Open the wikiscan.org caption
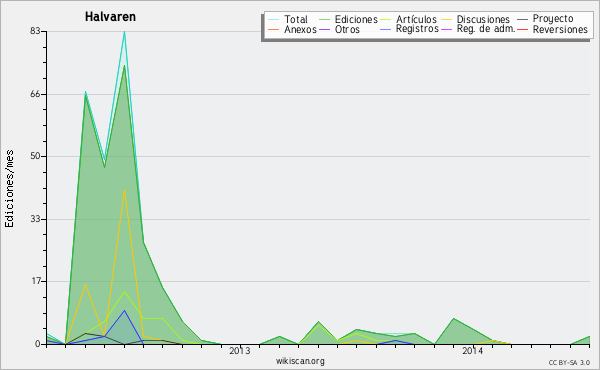The width and height of the screenshot is (600, 370). [300, 361]
